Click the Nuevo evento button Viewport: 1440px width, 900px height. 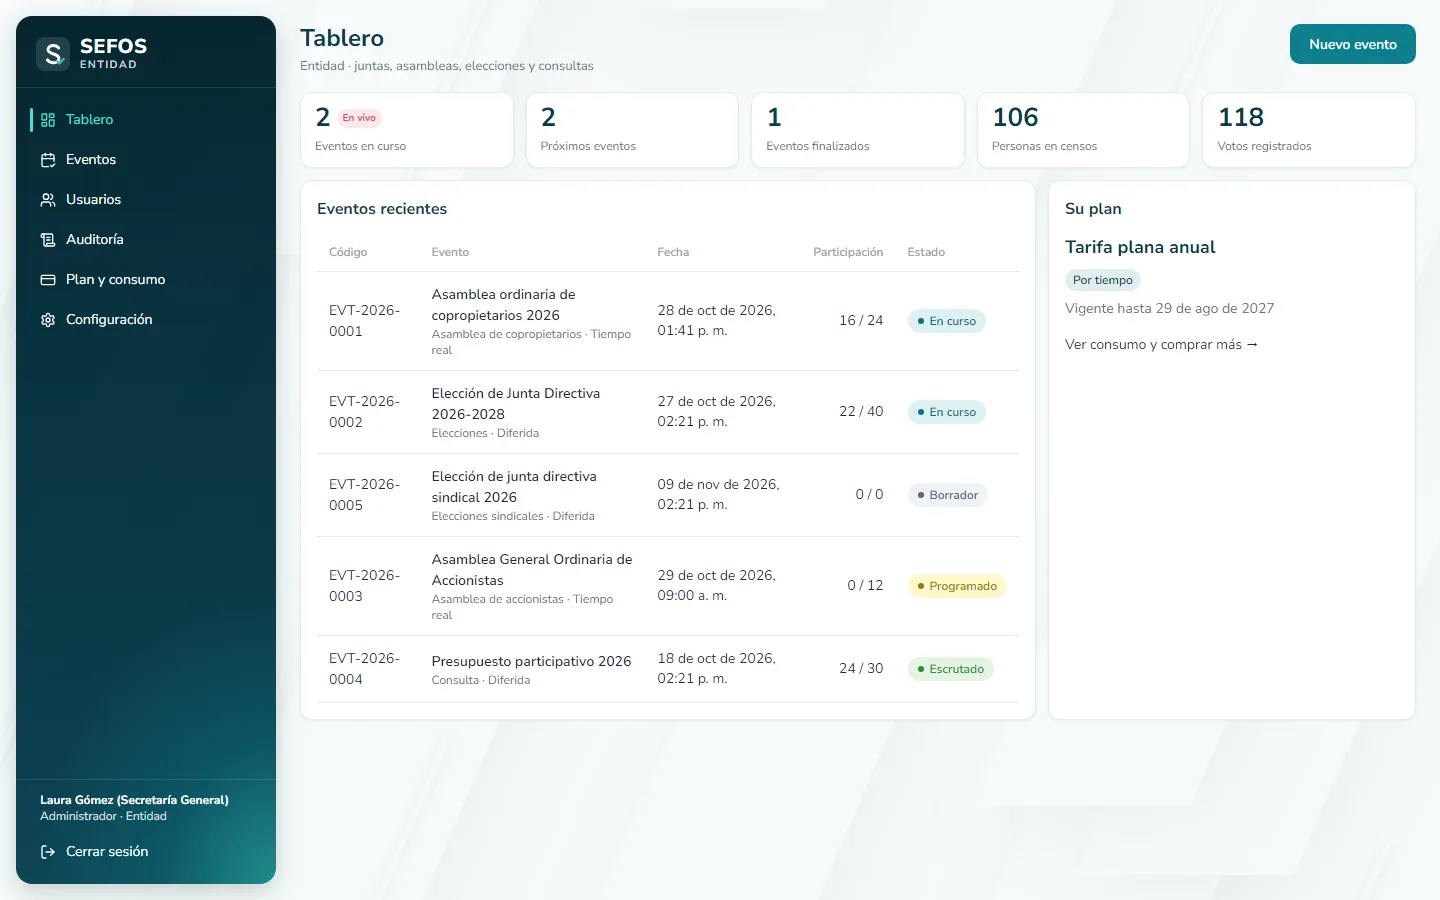1353,44
